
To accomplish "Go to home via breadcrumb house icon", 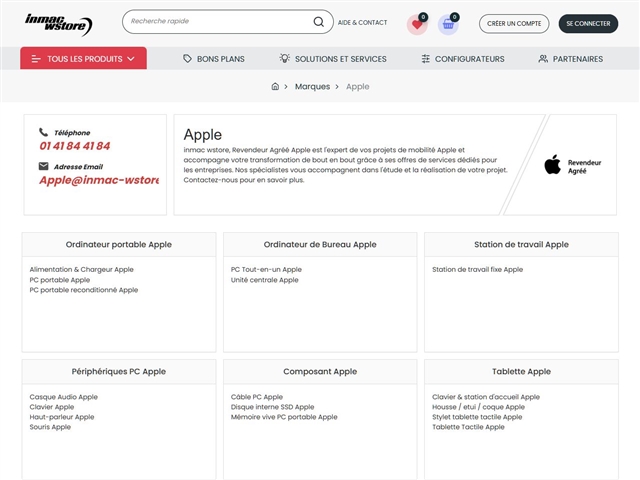I will (x=275, y=86).
